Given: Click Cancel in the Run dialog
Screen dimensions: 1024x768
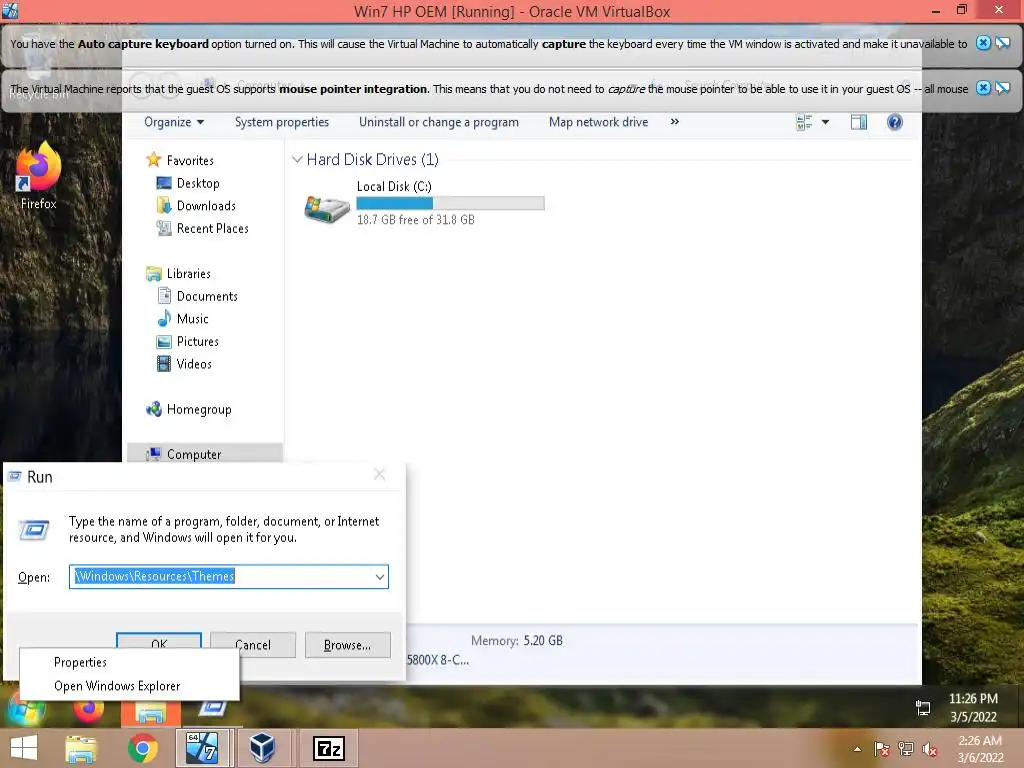Looking at the screenshot, I should point(253,645).
